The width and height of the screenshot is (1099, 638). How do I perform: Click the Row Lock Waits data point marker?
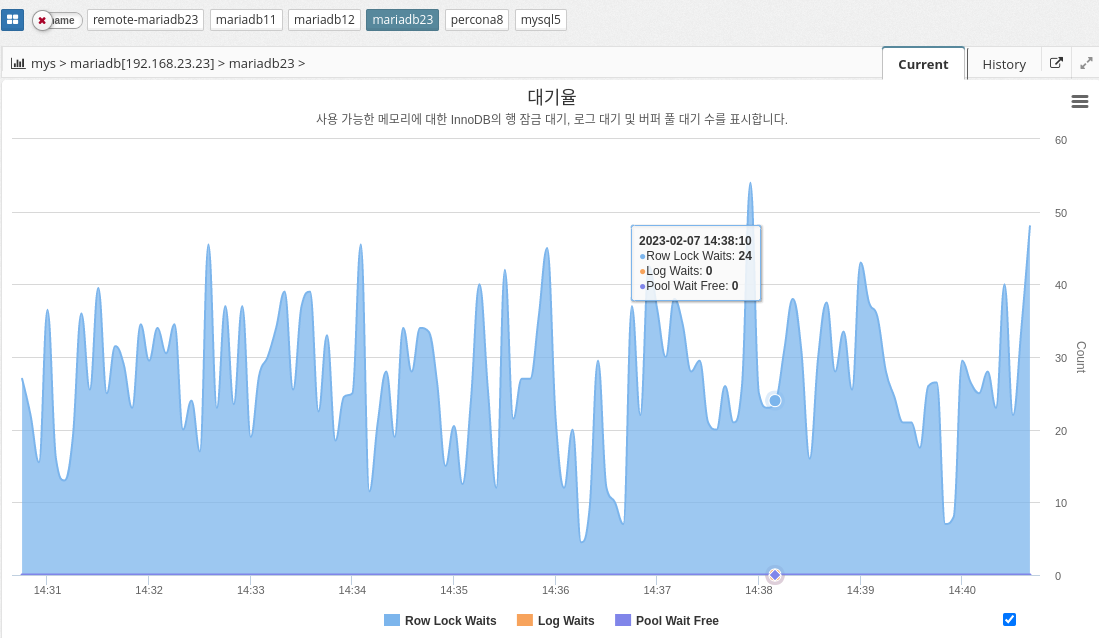tap(774, 400)
